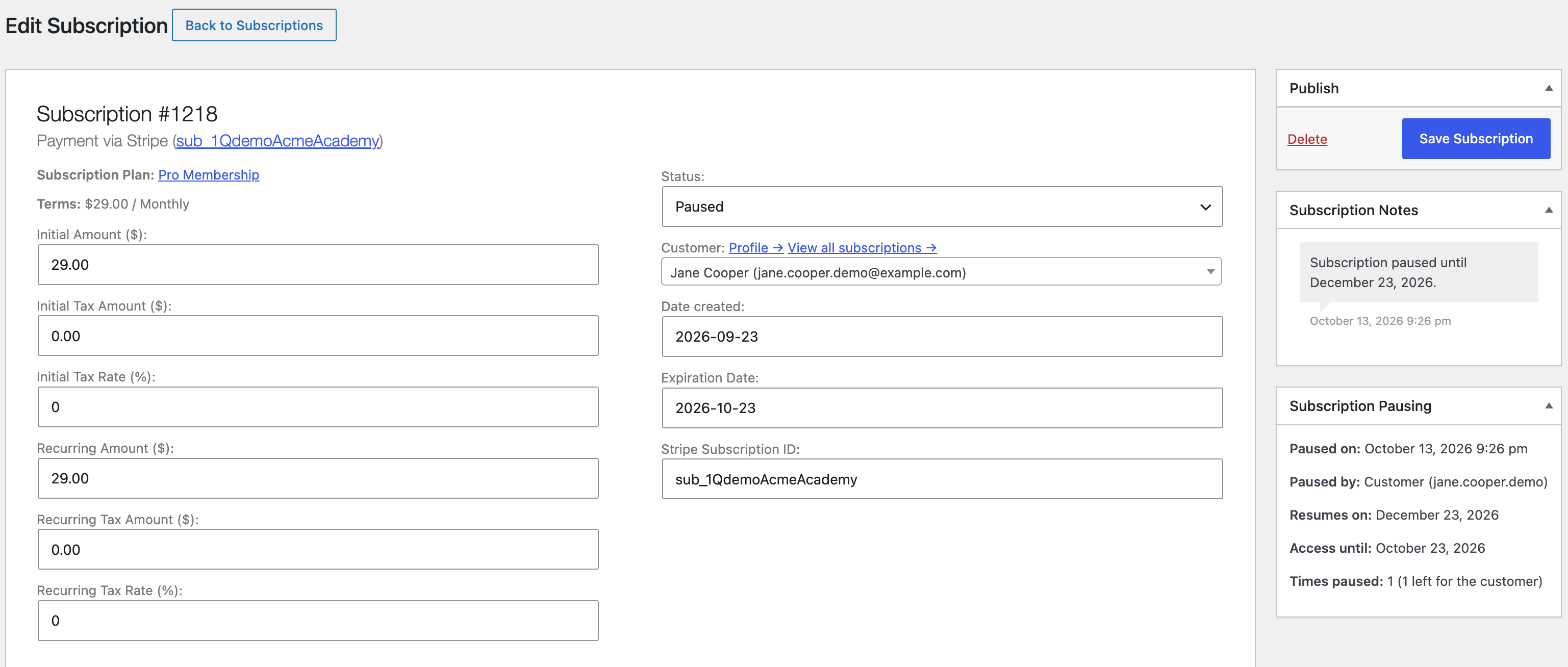
Task: Focus the Initial Tax Rate field
Action: pyautogui.click(x=318, y=407)
